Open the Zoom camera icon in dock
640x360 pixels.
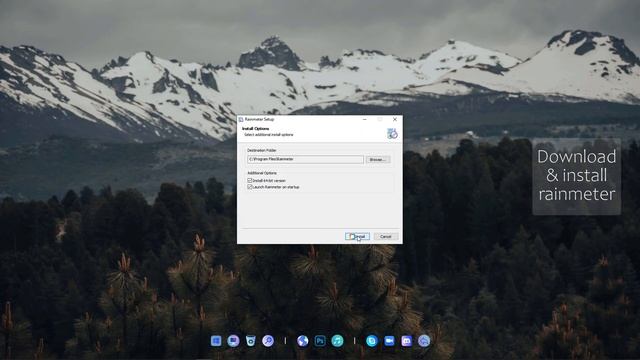pyautogui.click(x=389, y=341)
